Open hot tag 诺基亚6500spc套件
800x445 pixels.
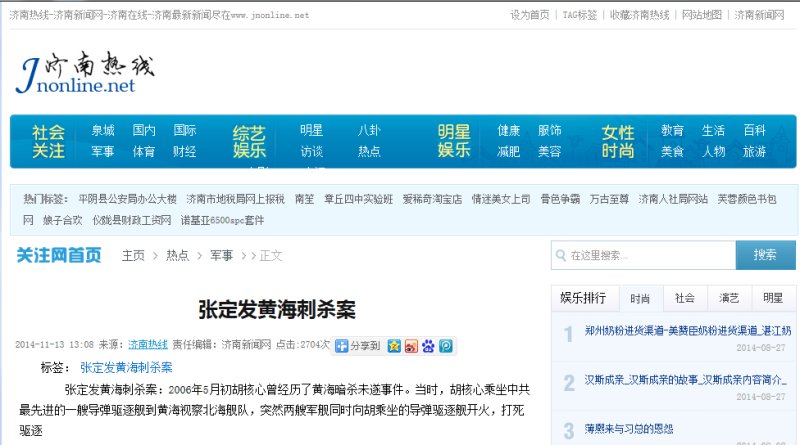point(222,220)
